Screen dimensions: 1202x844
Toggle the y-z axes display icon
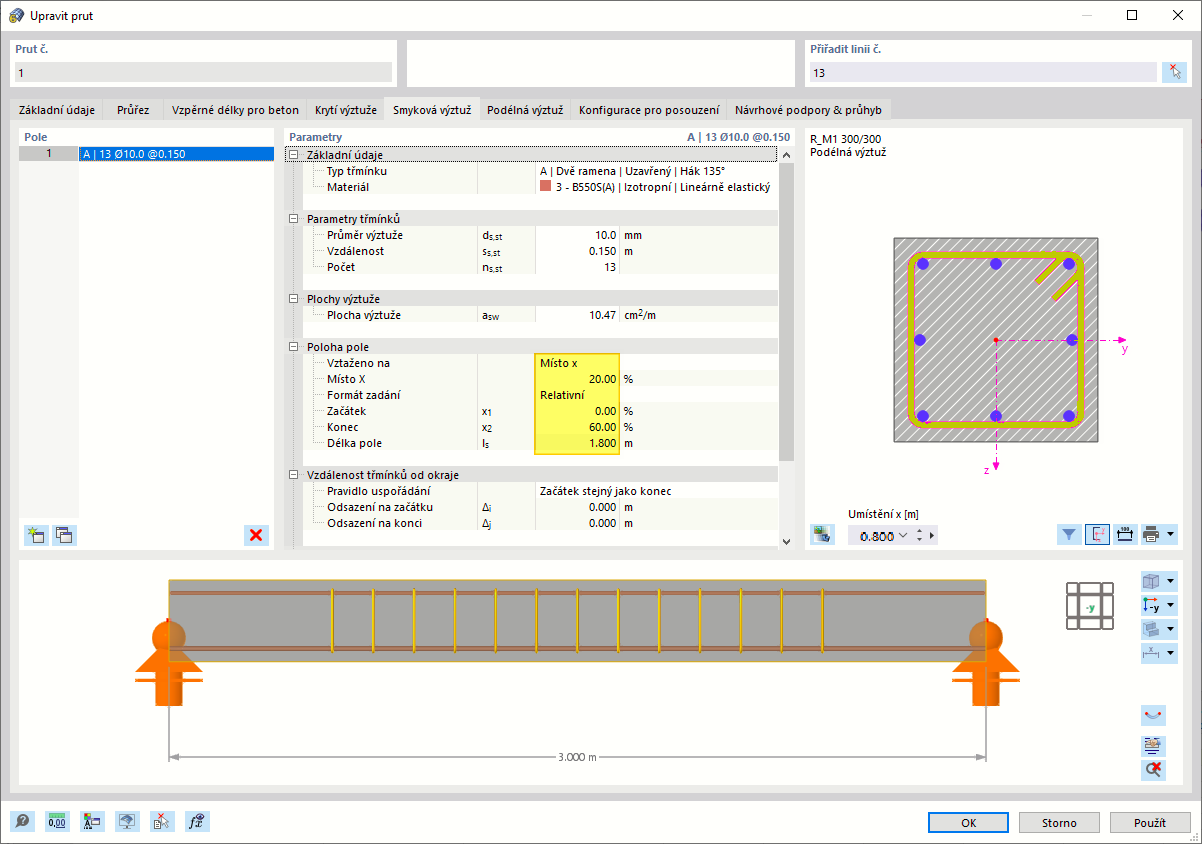(x=1097, y=534)
